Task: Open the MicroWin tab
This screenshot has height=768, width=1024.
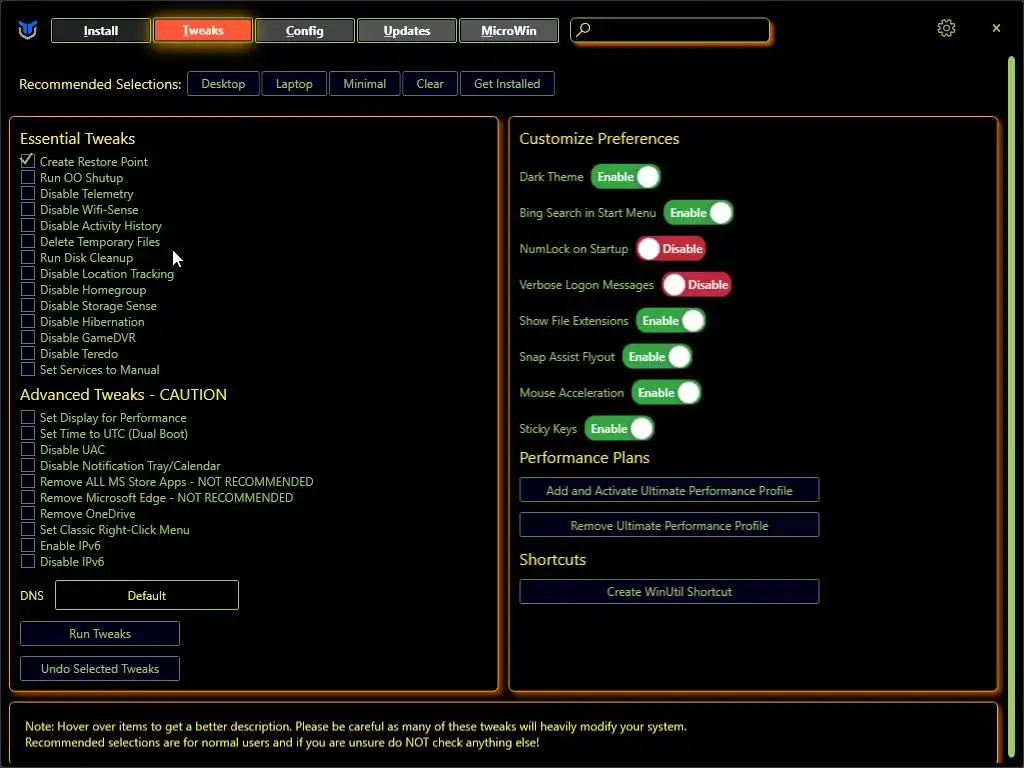Action: coord(509,31)
